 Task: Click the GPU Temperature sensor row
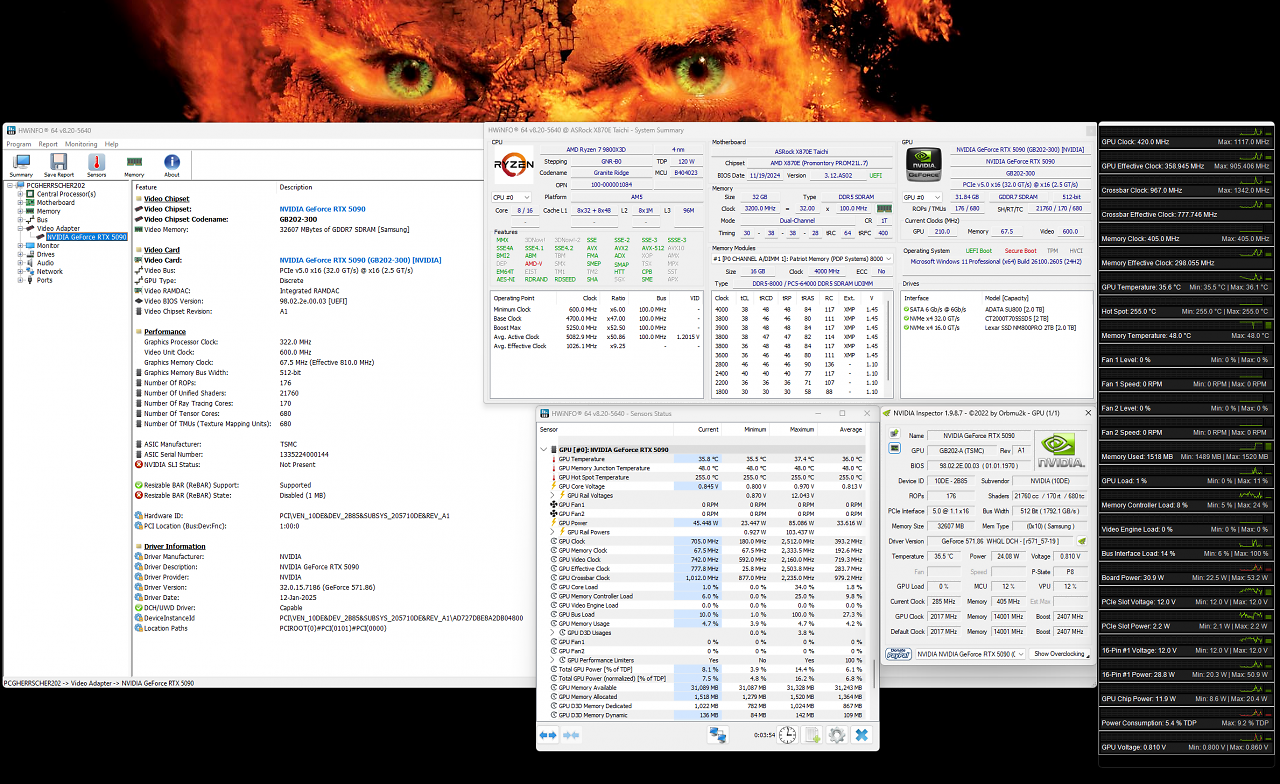point(705,459)
